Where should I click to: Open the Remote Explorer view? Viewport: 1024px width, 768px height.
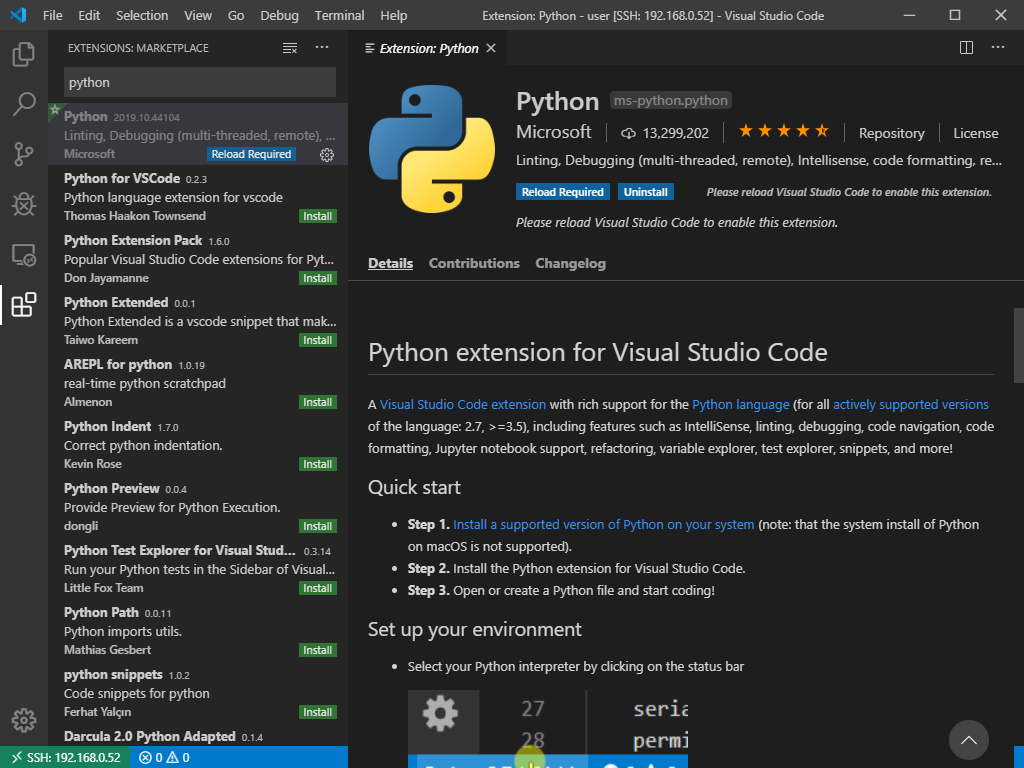tap(24, 255)
